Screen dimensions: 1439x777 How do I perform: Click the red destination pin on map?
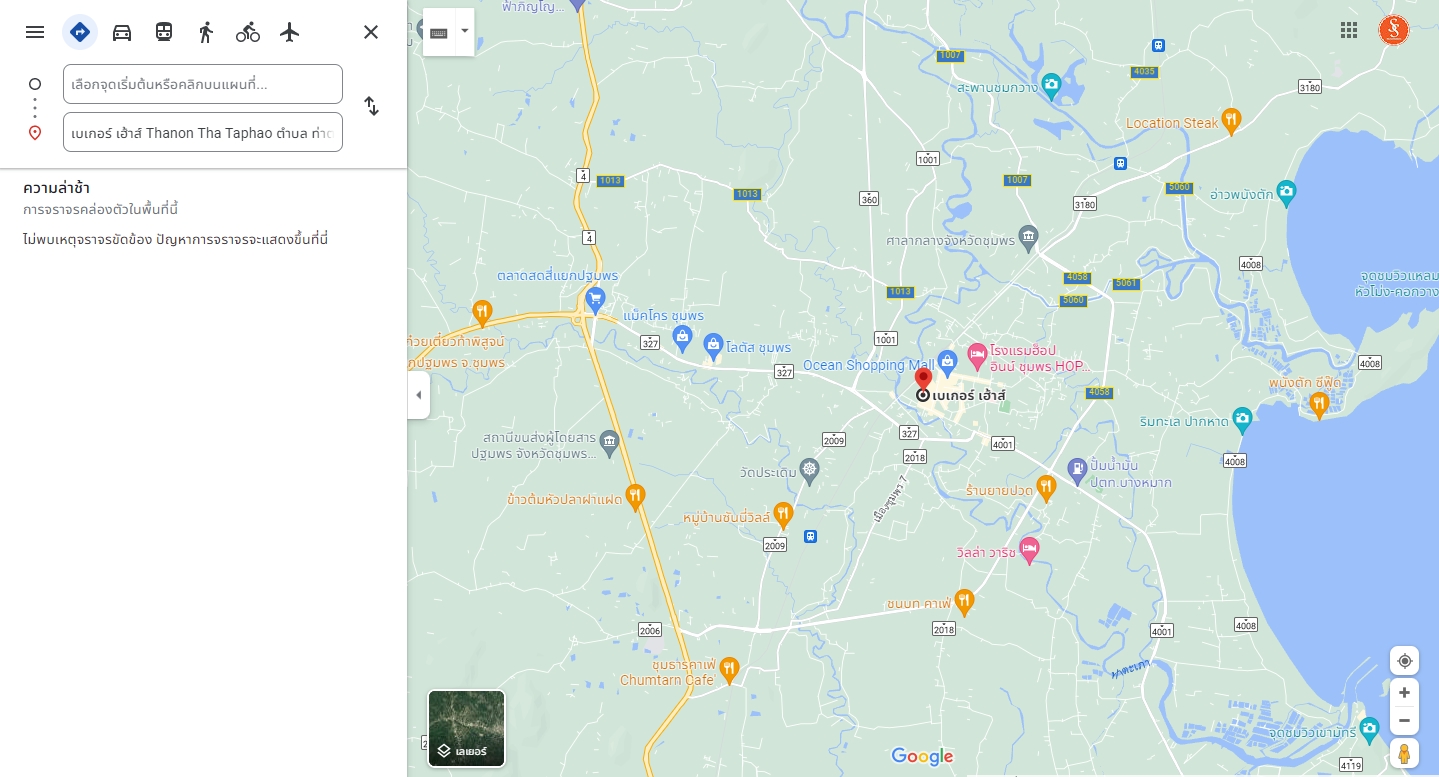pos(923,379)
